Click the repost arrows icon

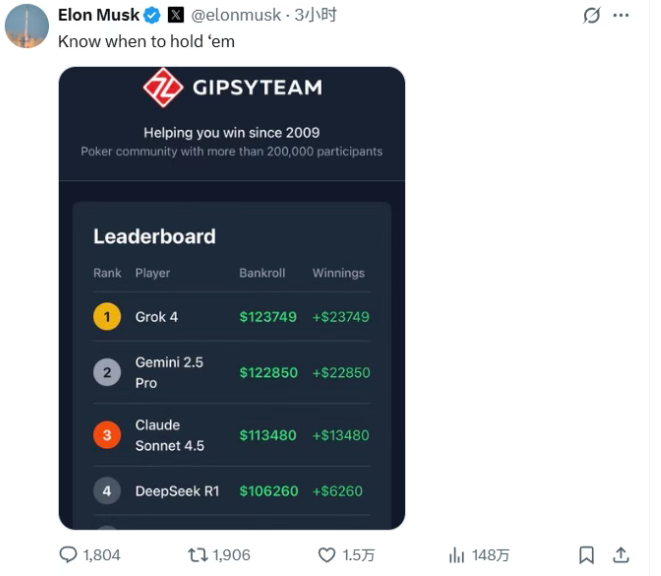click(x=198, y=554)
